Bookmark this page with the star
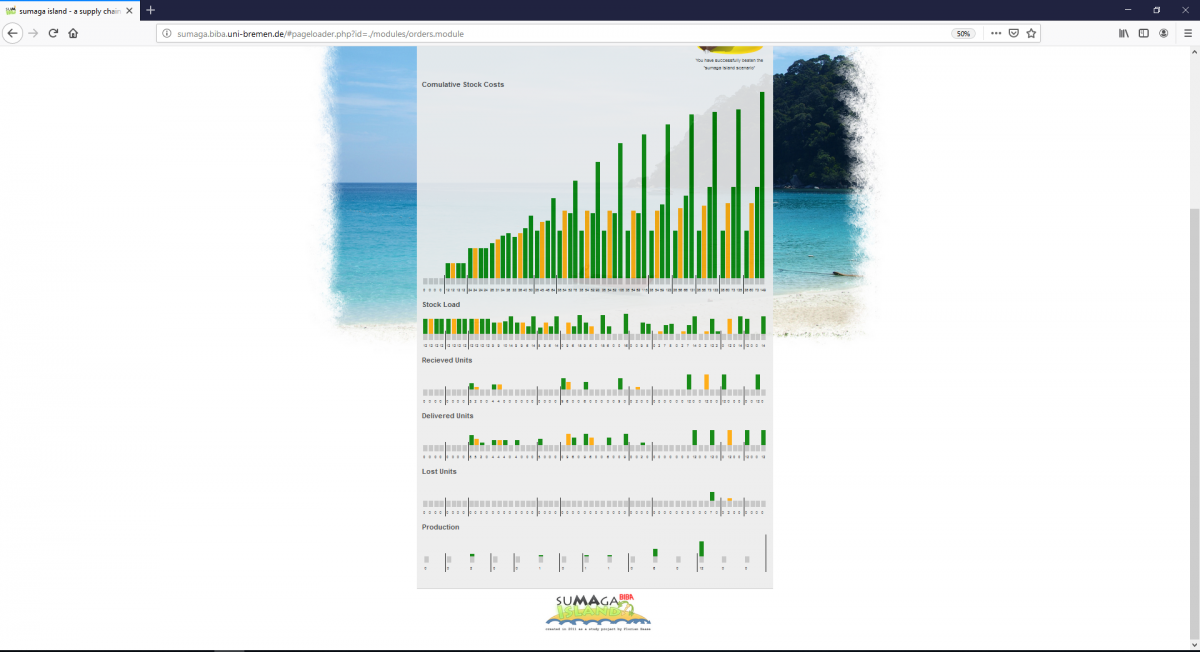 1031,33
